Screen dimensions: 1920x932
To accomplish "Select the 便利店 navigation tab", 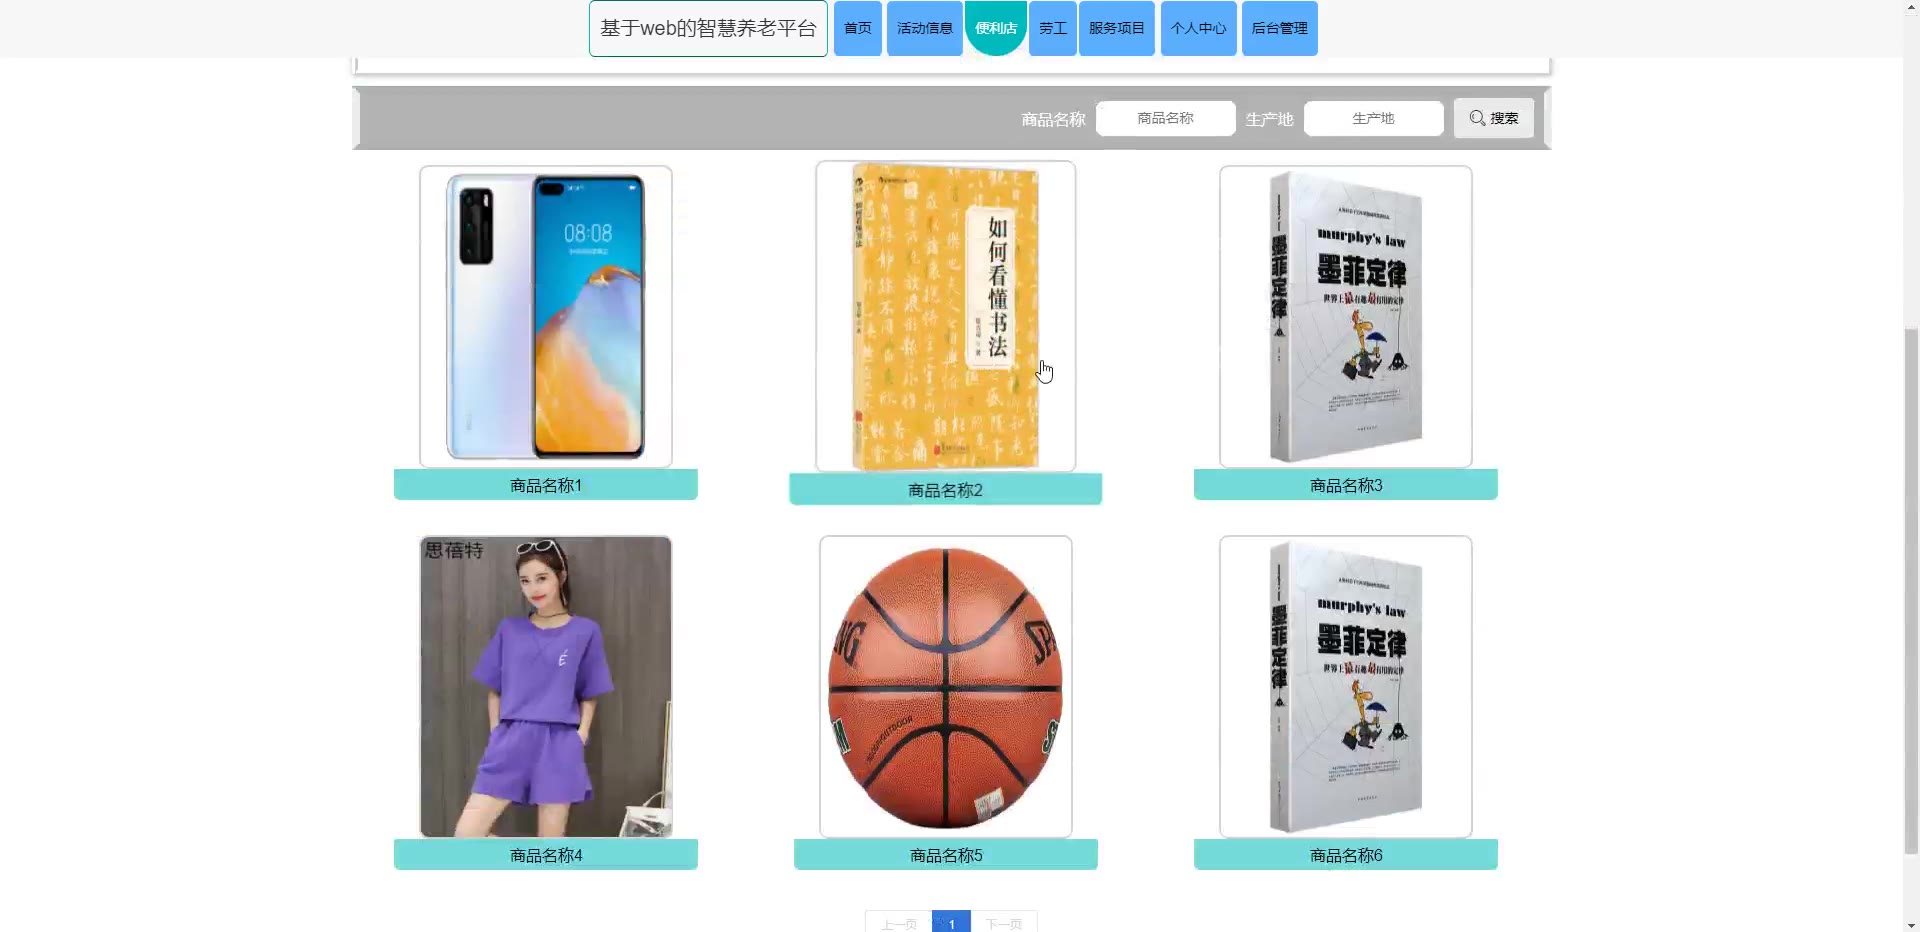I will [995, 28].
